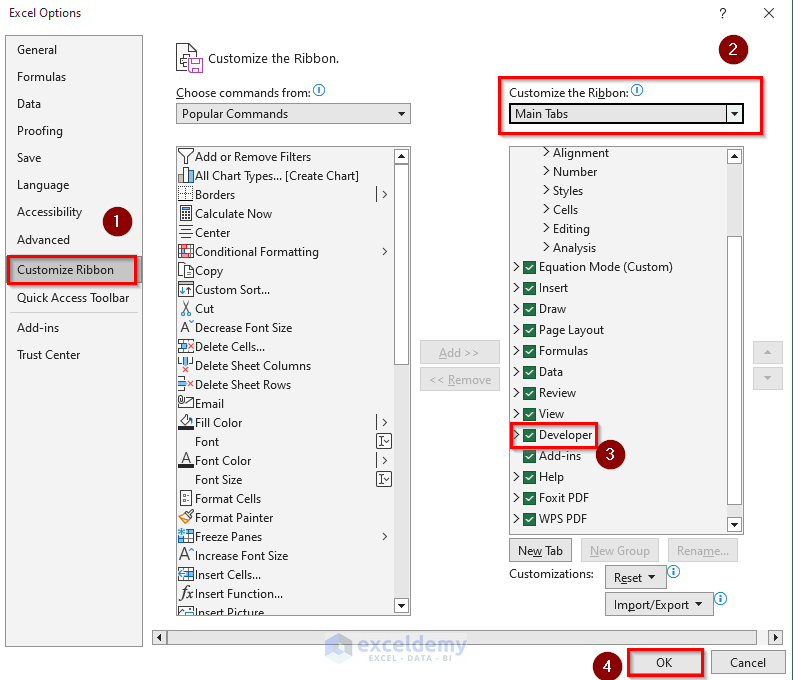Image resolution: width=793 pixels, height=680 pixels.
Task: Select the Cut scissors icon
Action: click(x=186, y=308)
